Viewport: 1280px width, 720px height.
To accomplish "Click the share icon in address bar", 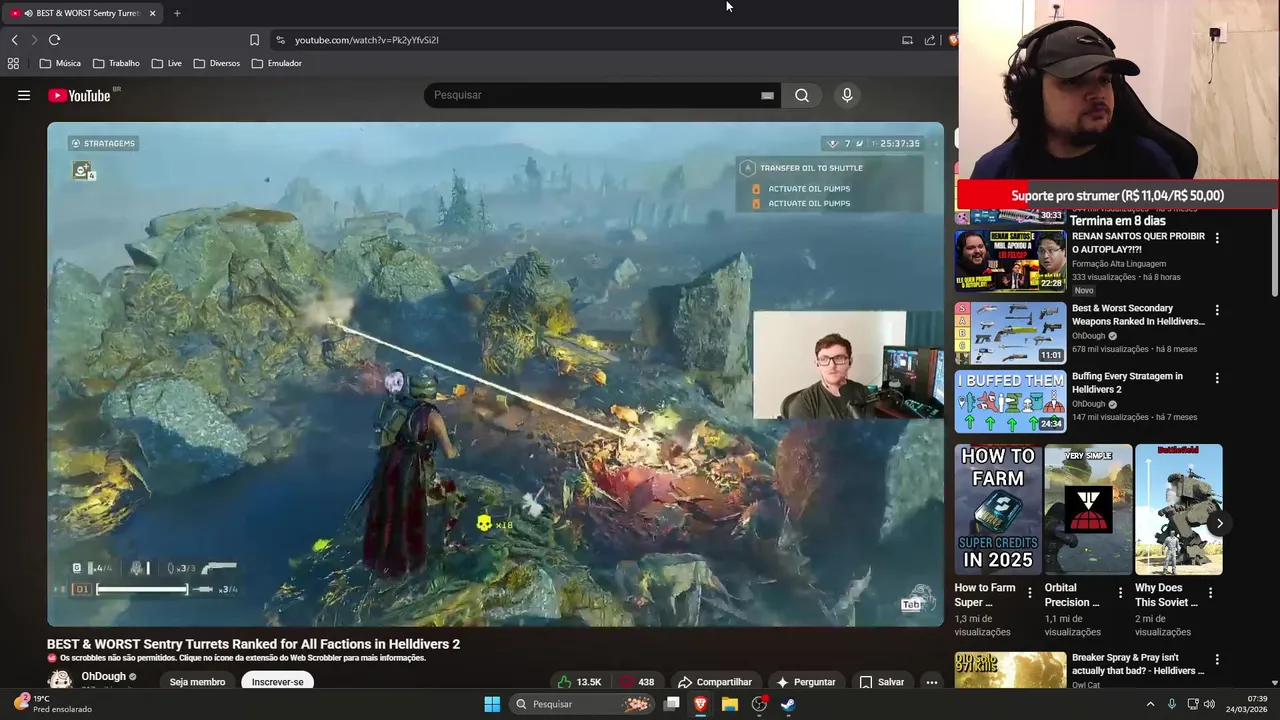I will pyautogui.click(x=930, y=40).
